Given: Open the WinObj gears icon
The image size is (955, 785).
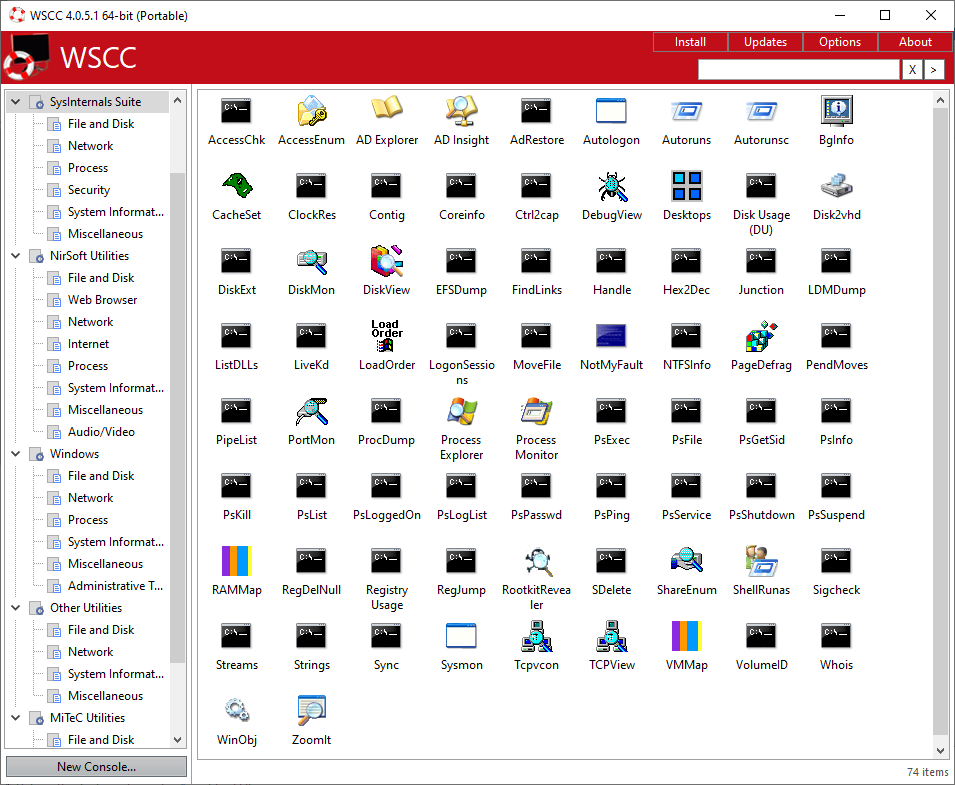Looking at the screenshot, I should click(236, 711).
